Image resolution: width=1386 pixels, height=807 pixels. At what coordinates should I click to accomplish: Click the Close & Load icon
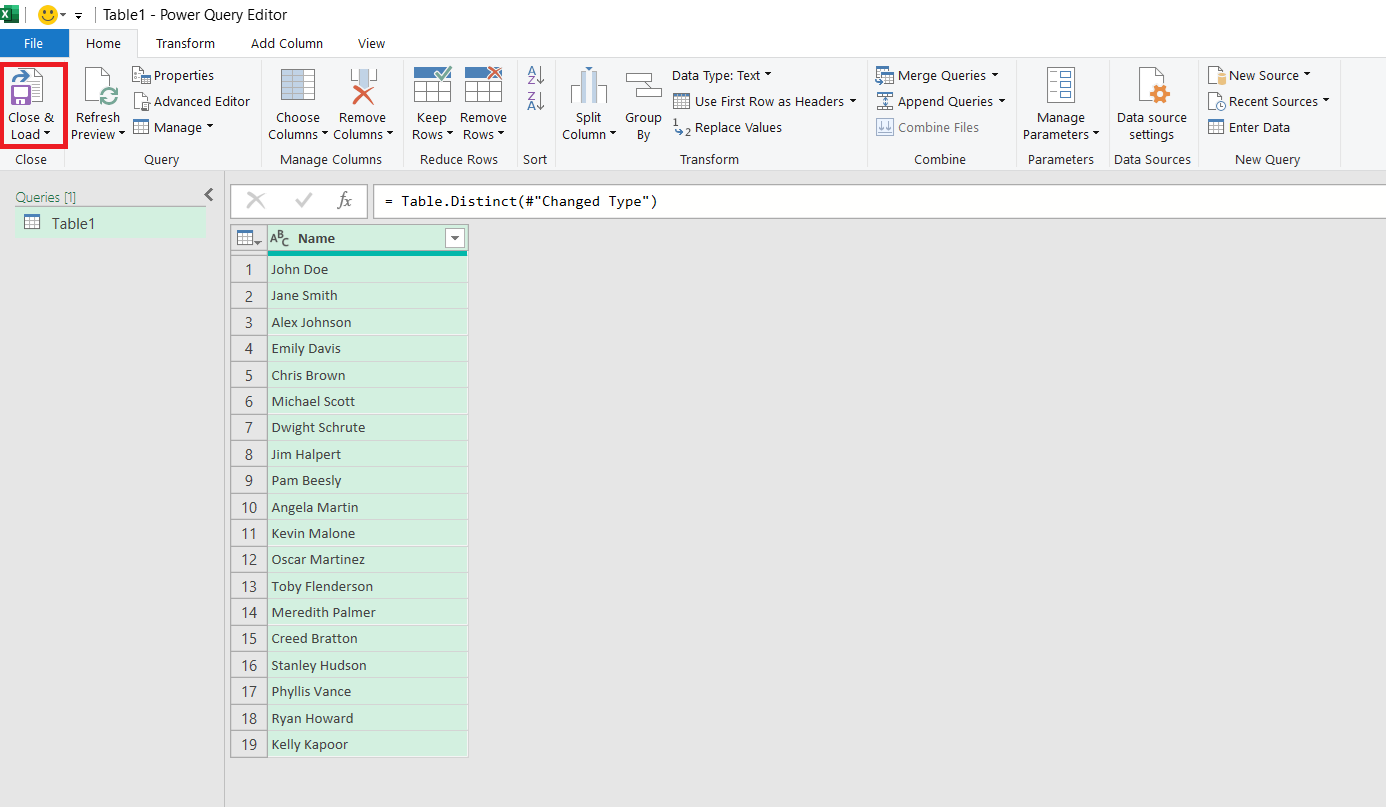[28, 88]
